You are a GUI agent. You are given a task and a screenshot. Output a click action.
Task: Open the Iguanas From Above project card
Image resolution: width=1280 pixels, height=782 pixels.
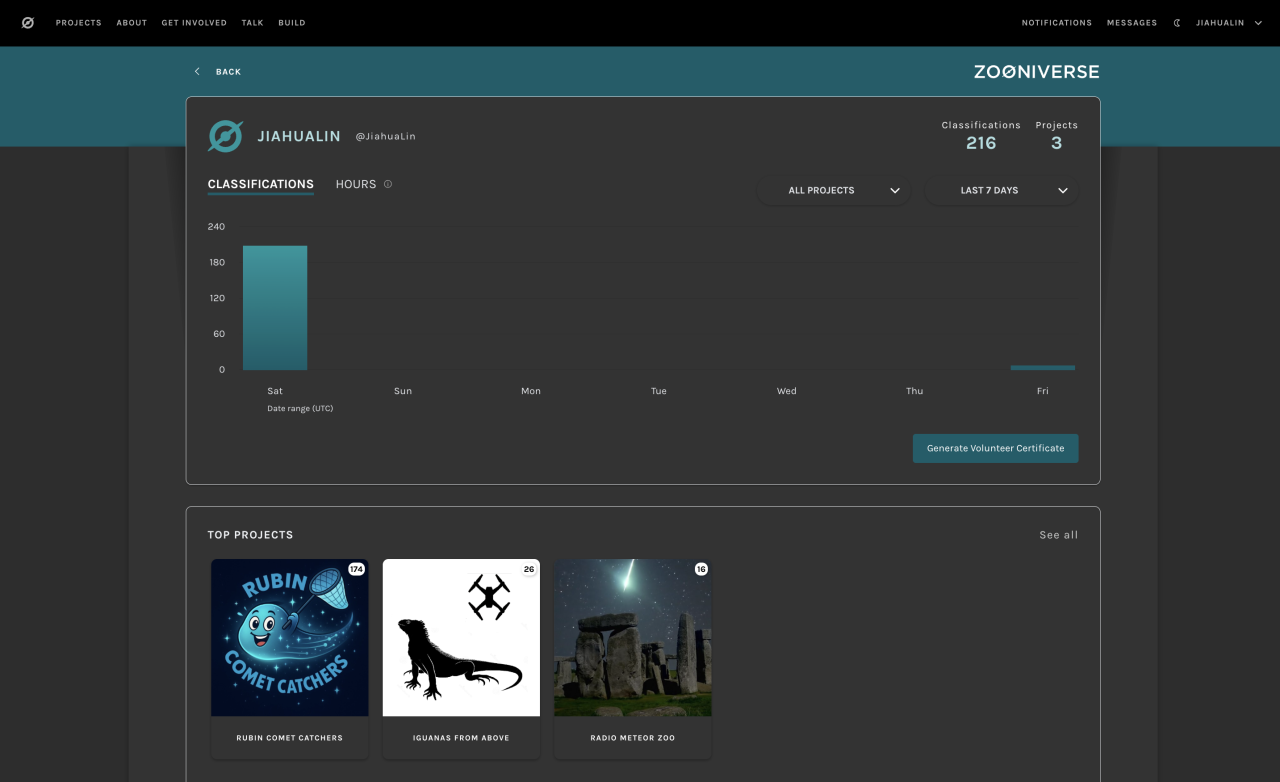(x=461, y=658)
